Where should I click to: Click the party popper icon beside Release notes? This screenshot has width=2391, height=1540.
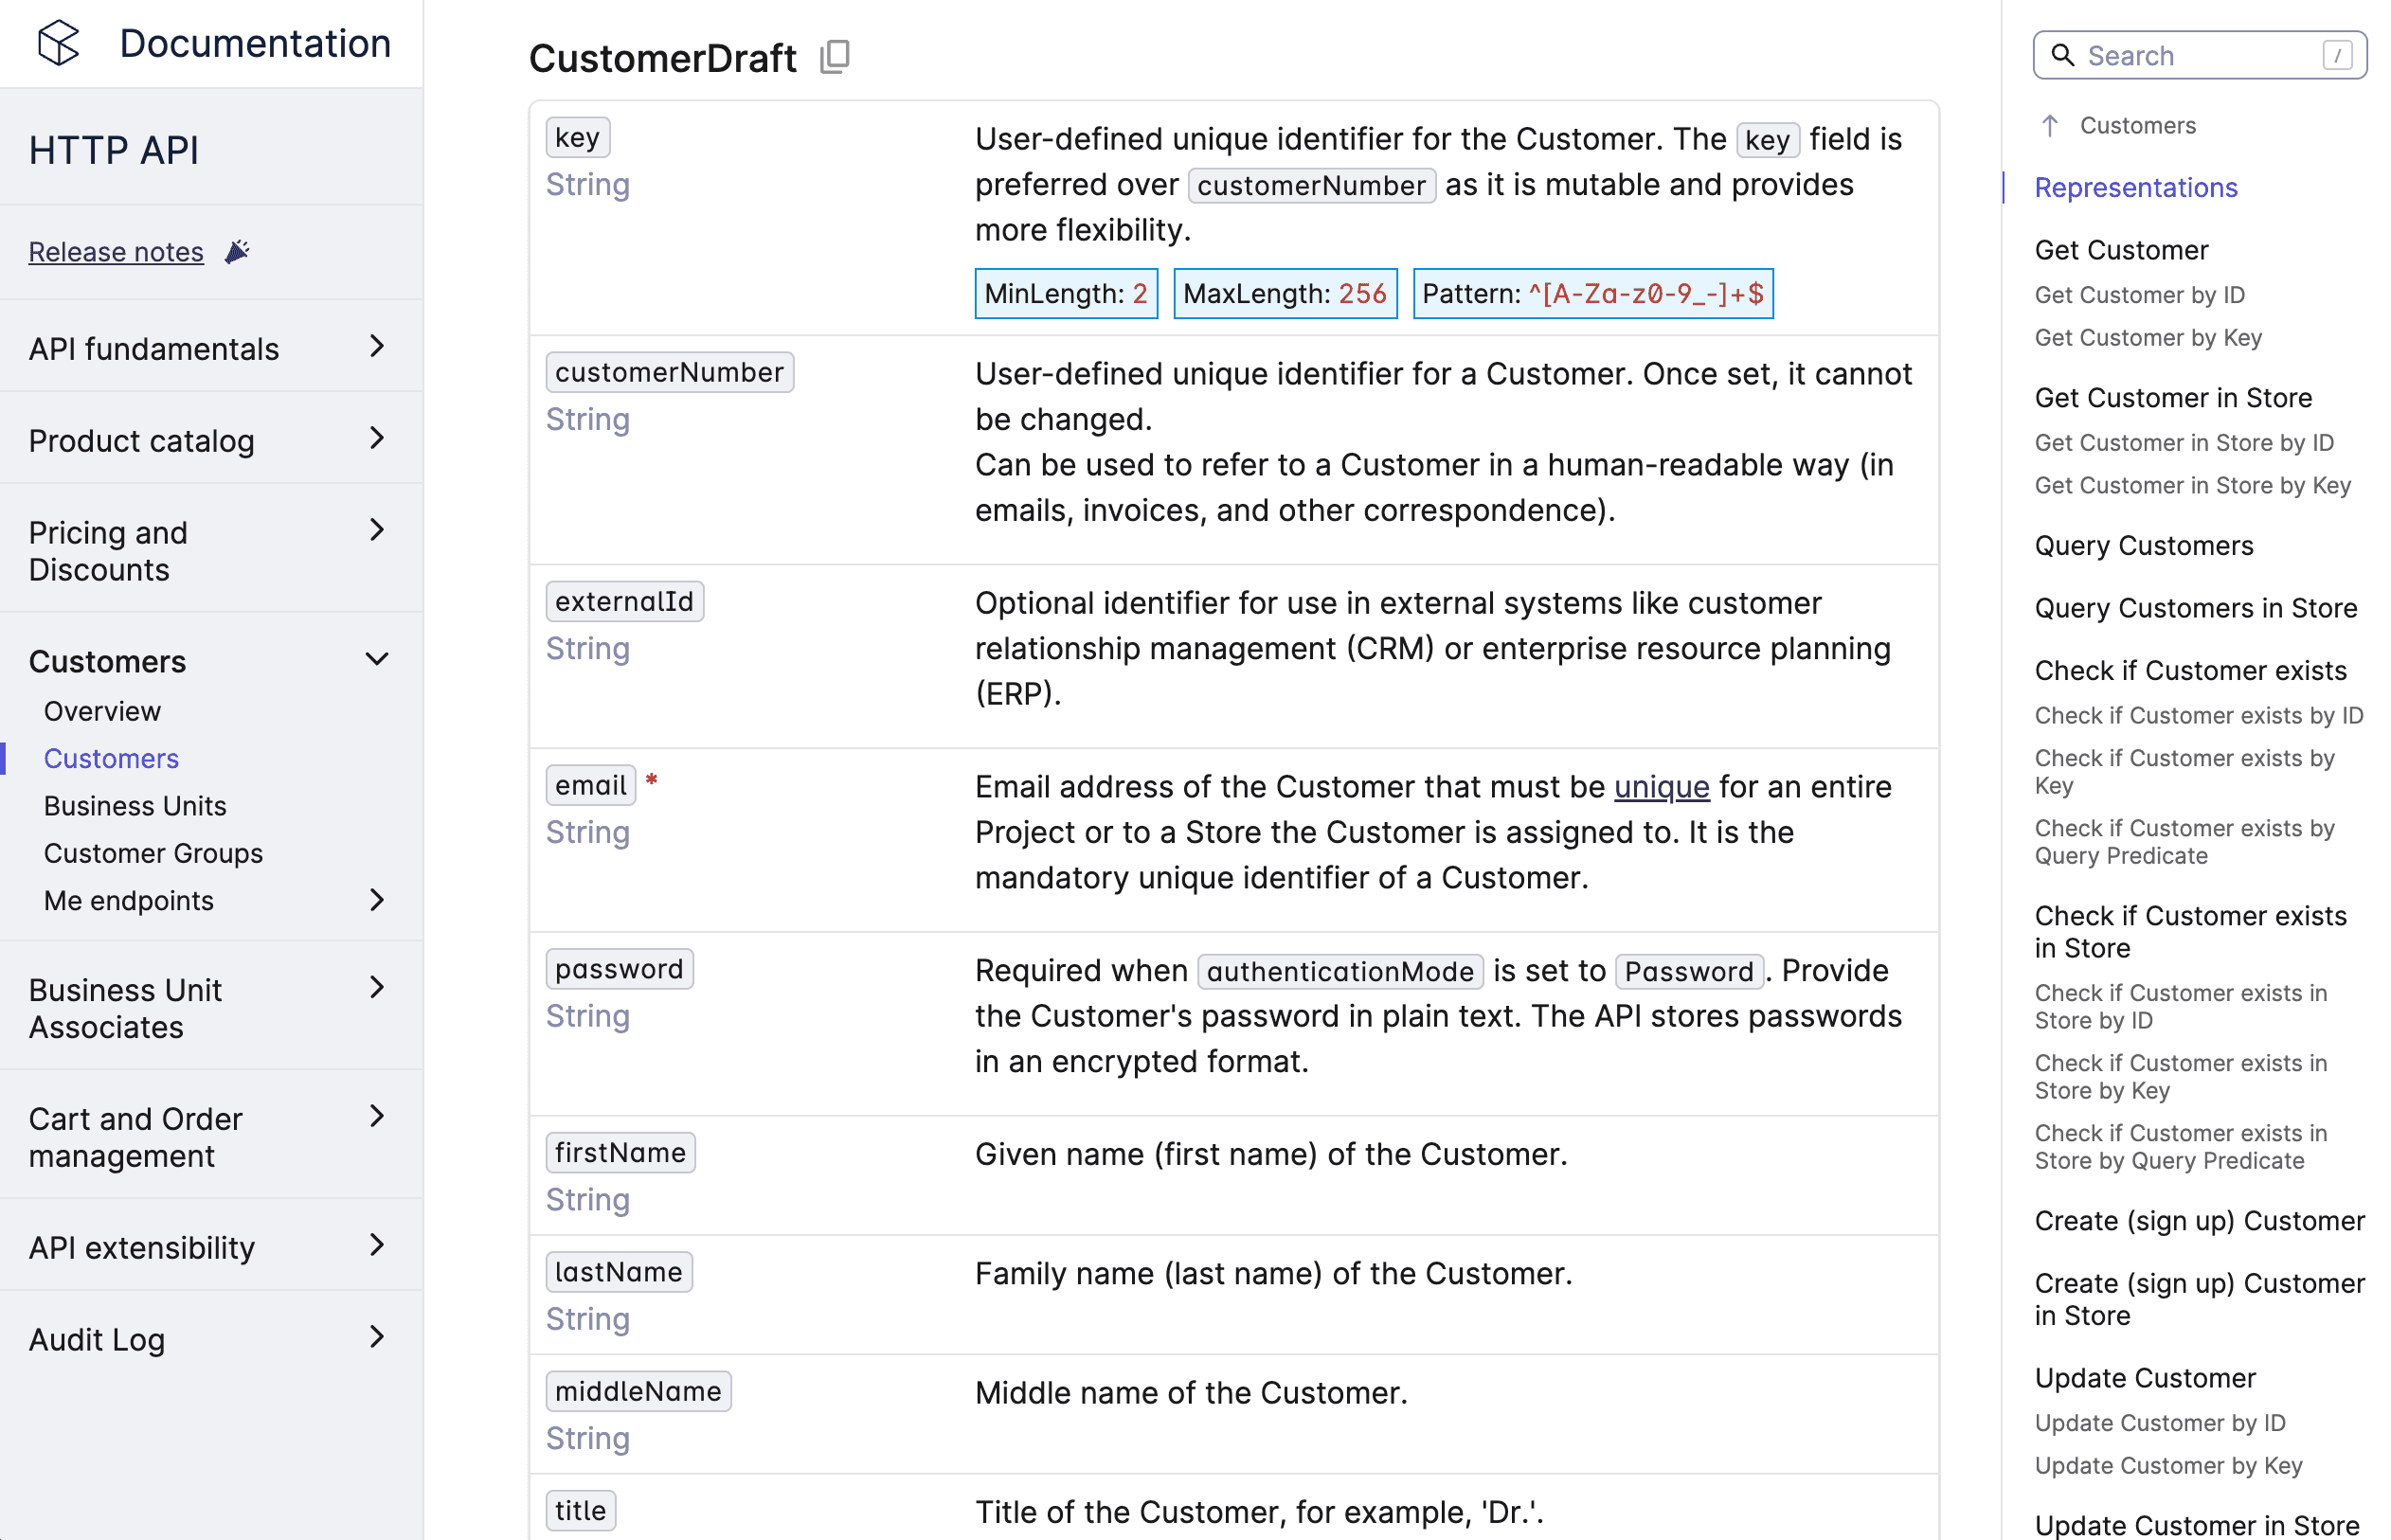point(237,252)
